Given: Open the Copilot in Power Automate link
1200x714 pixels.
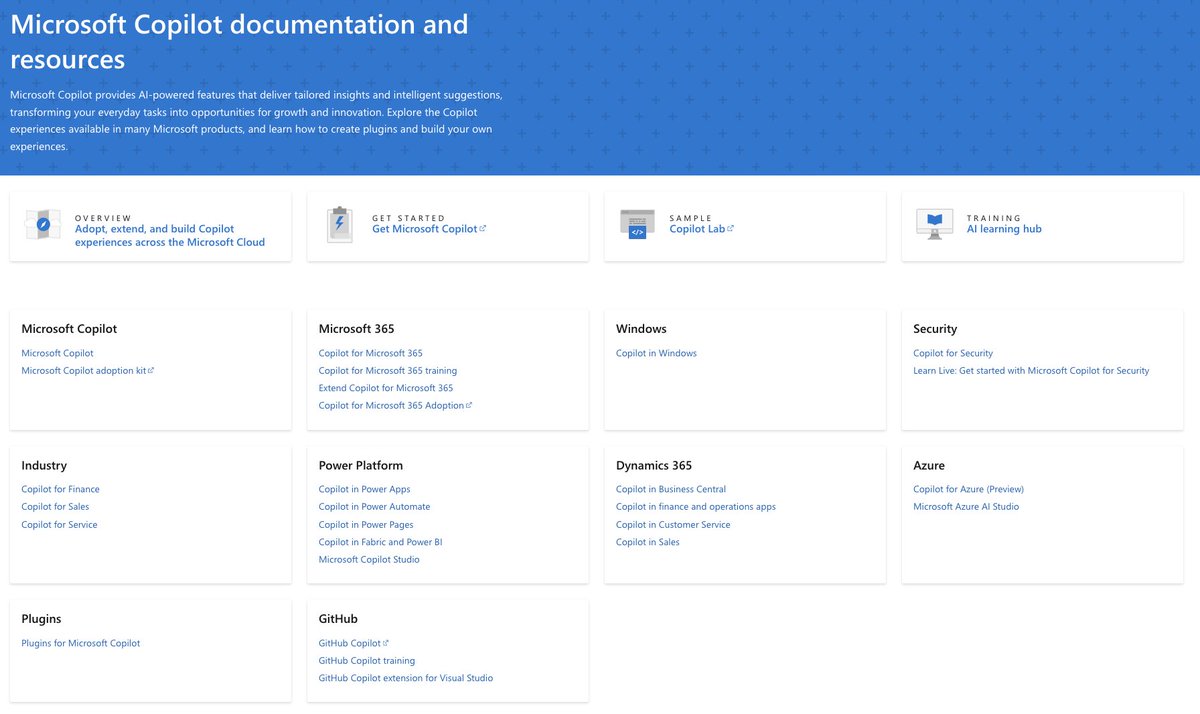Looking at the screenshot, I should tap(374, 507).
